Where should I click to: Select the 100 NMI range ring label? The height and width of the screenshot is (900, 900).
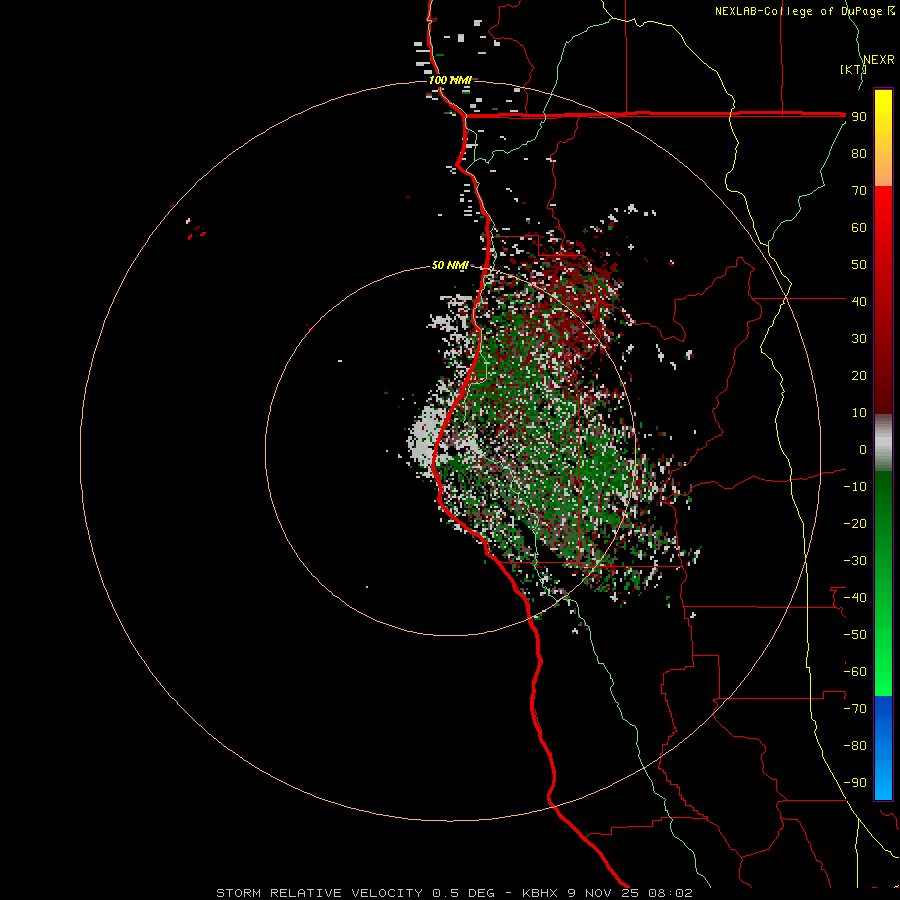(450, 80)
